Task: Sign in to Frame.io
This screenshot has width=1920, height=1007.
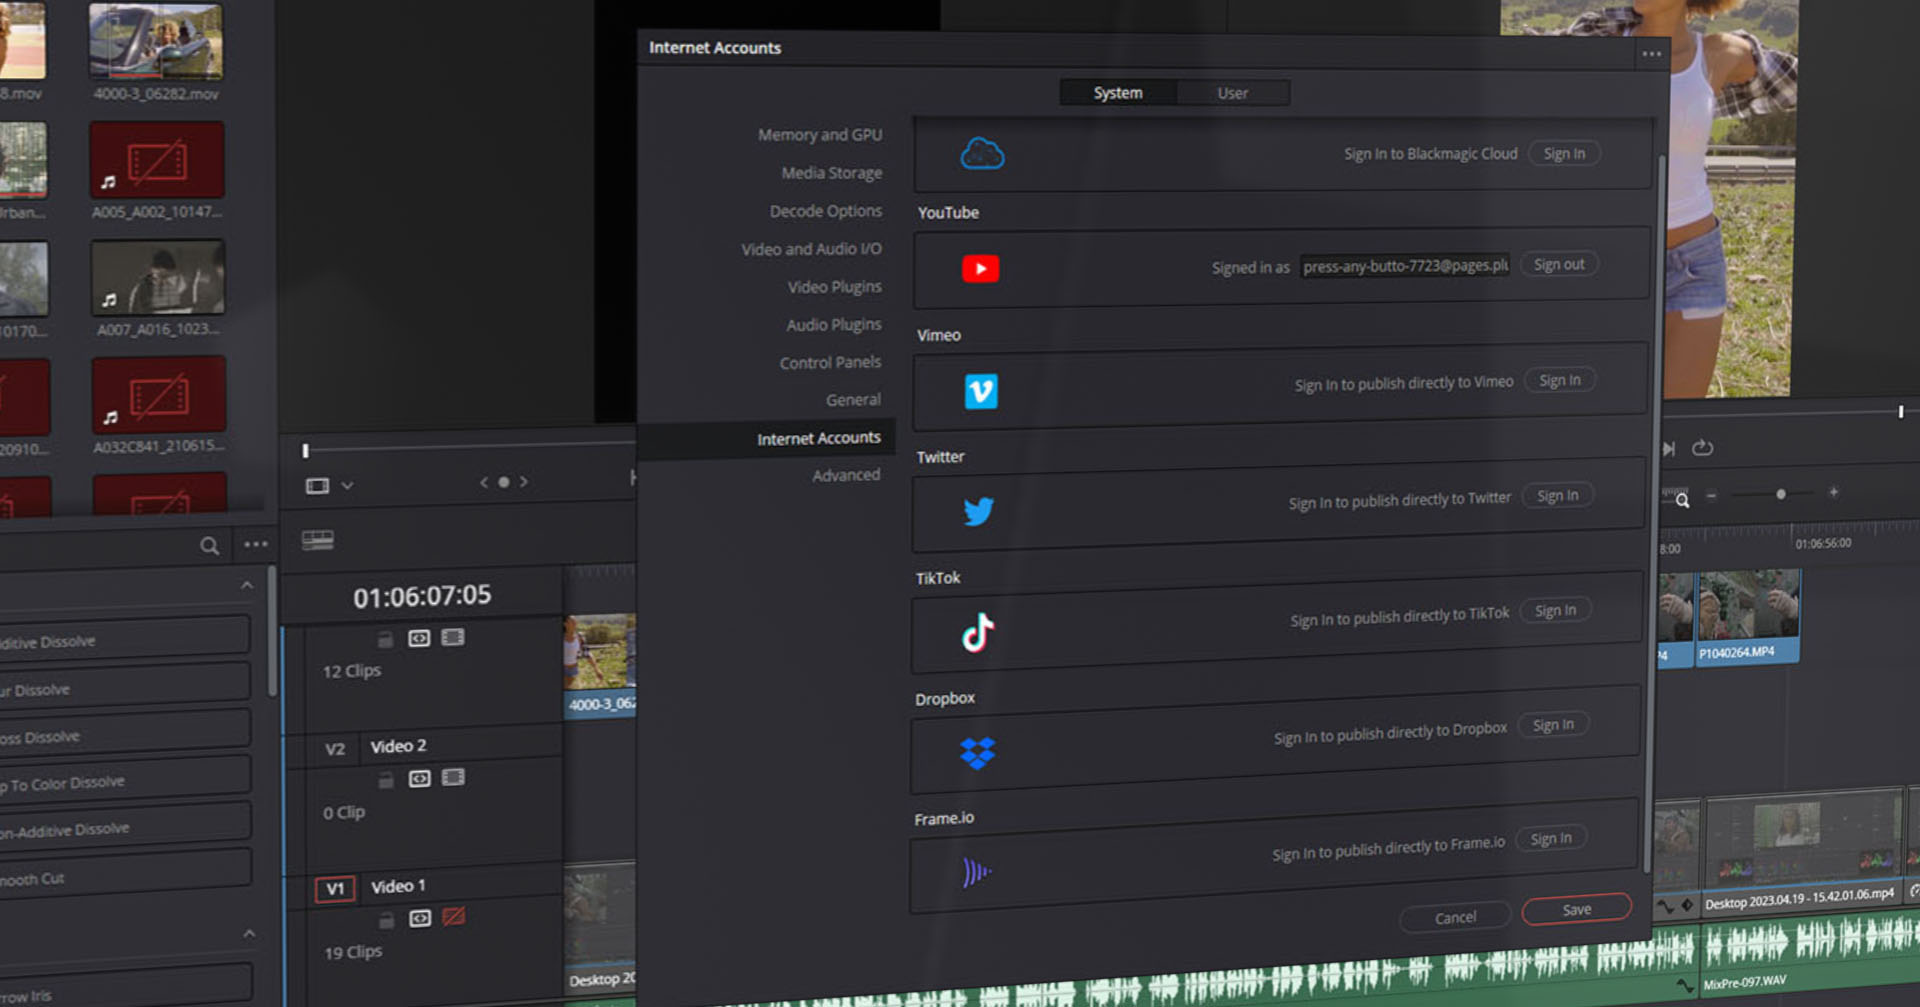Action: tap(1551, 839)
